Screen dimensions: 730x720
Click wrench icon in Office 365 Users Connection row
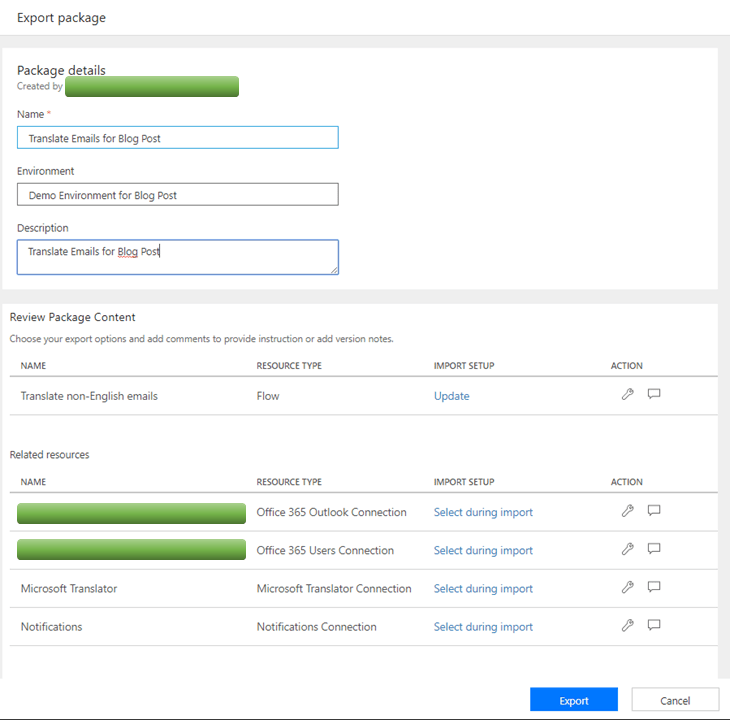627,549
